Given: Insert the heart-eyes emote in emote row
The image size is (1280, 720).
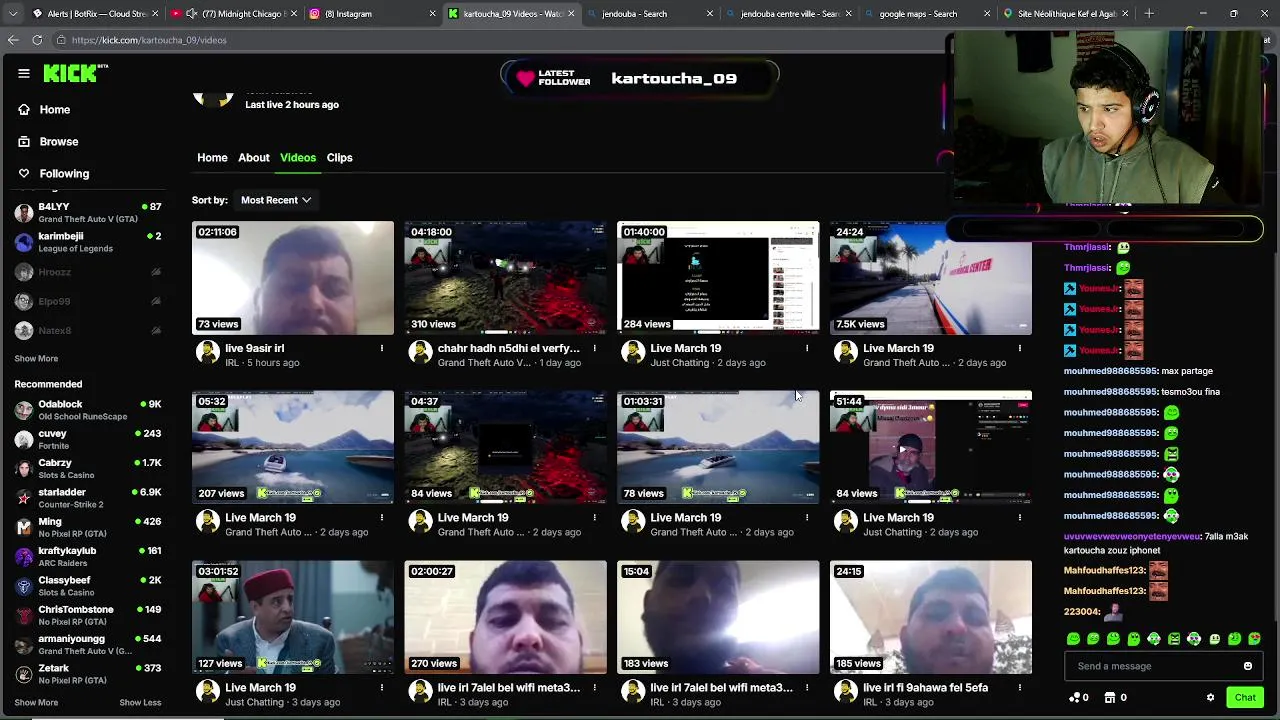Looking at the screenshot, I should coord(1255,638).
